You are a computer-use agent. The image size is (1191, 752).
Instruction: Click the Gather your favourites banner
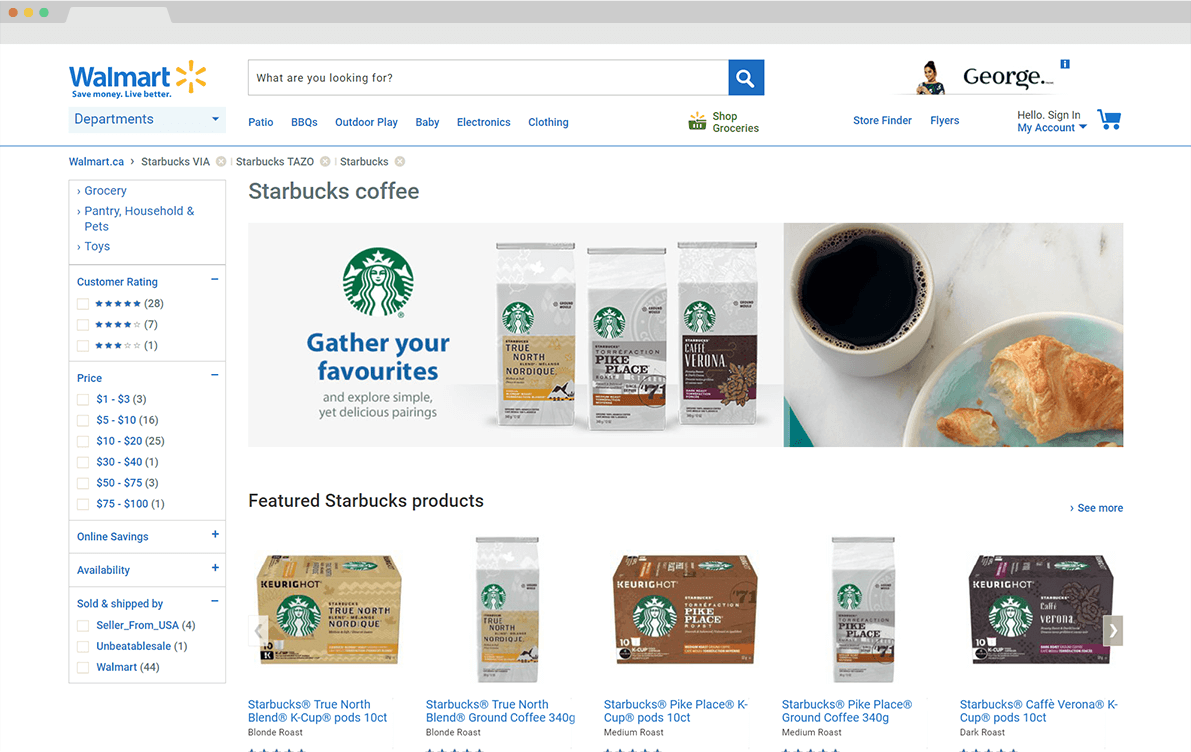685,335
